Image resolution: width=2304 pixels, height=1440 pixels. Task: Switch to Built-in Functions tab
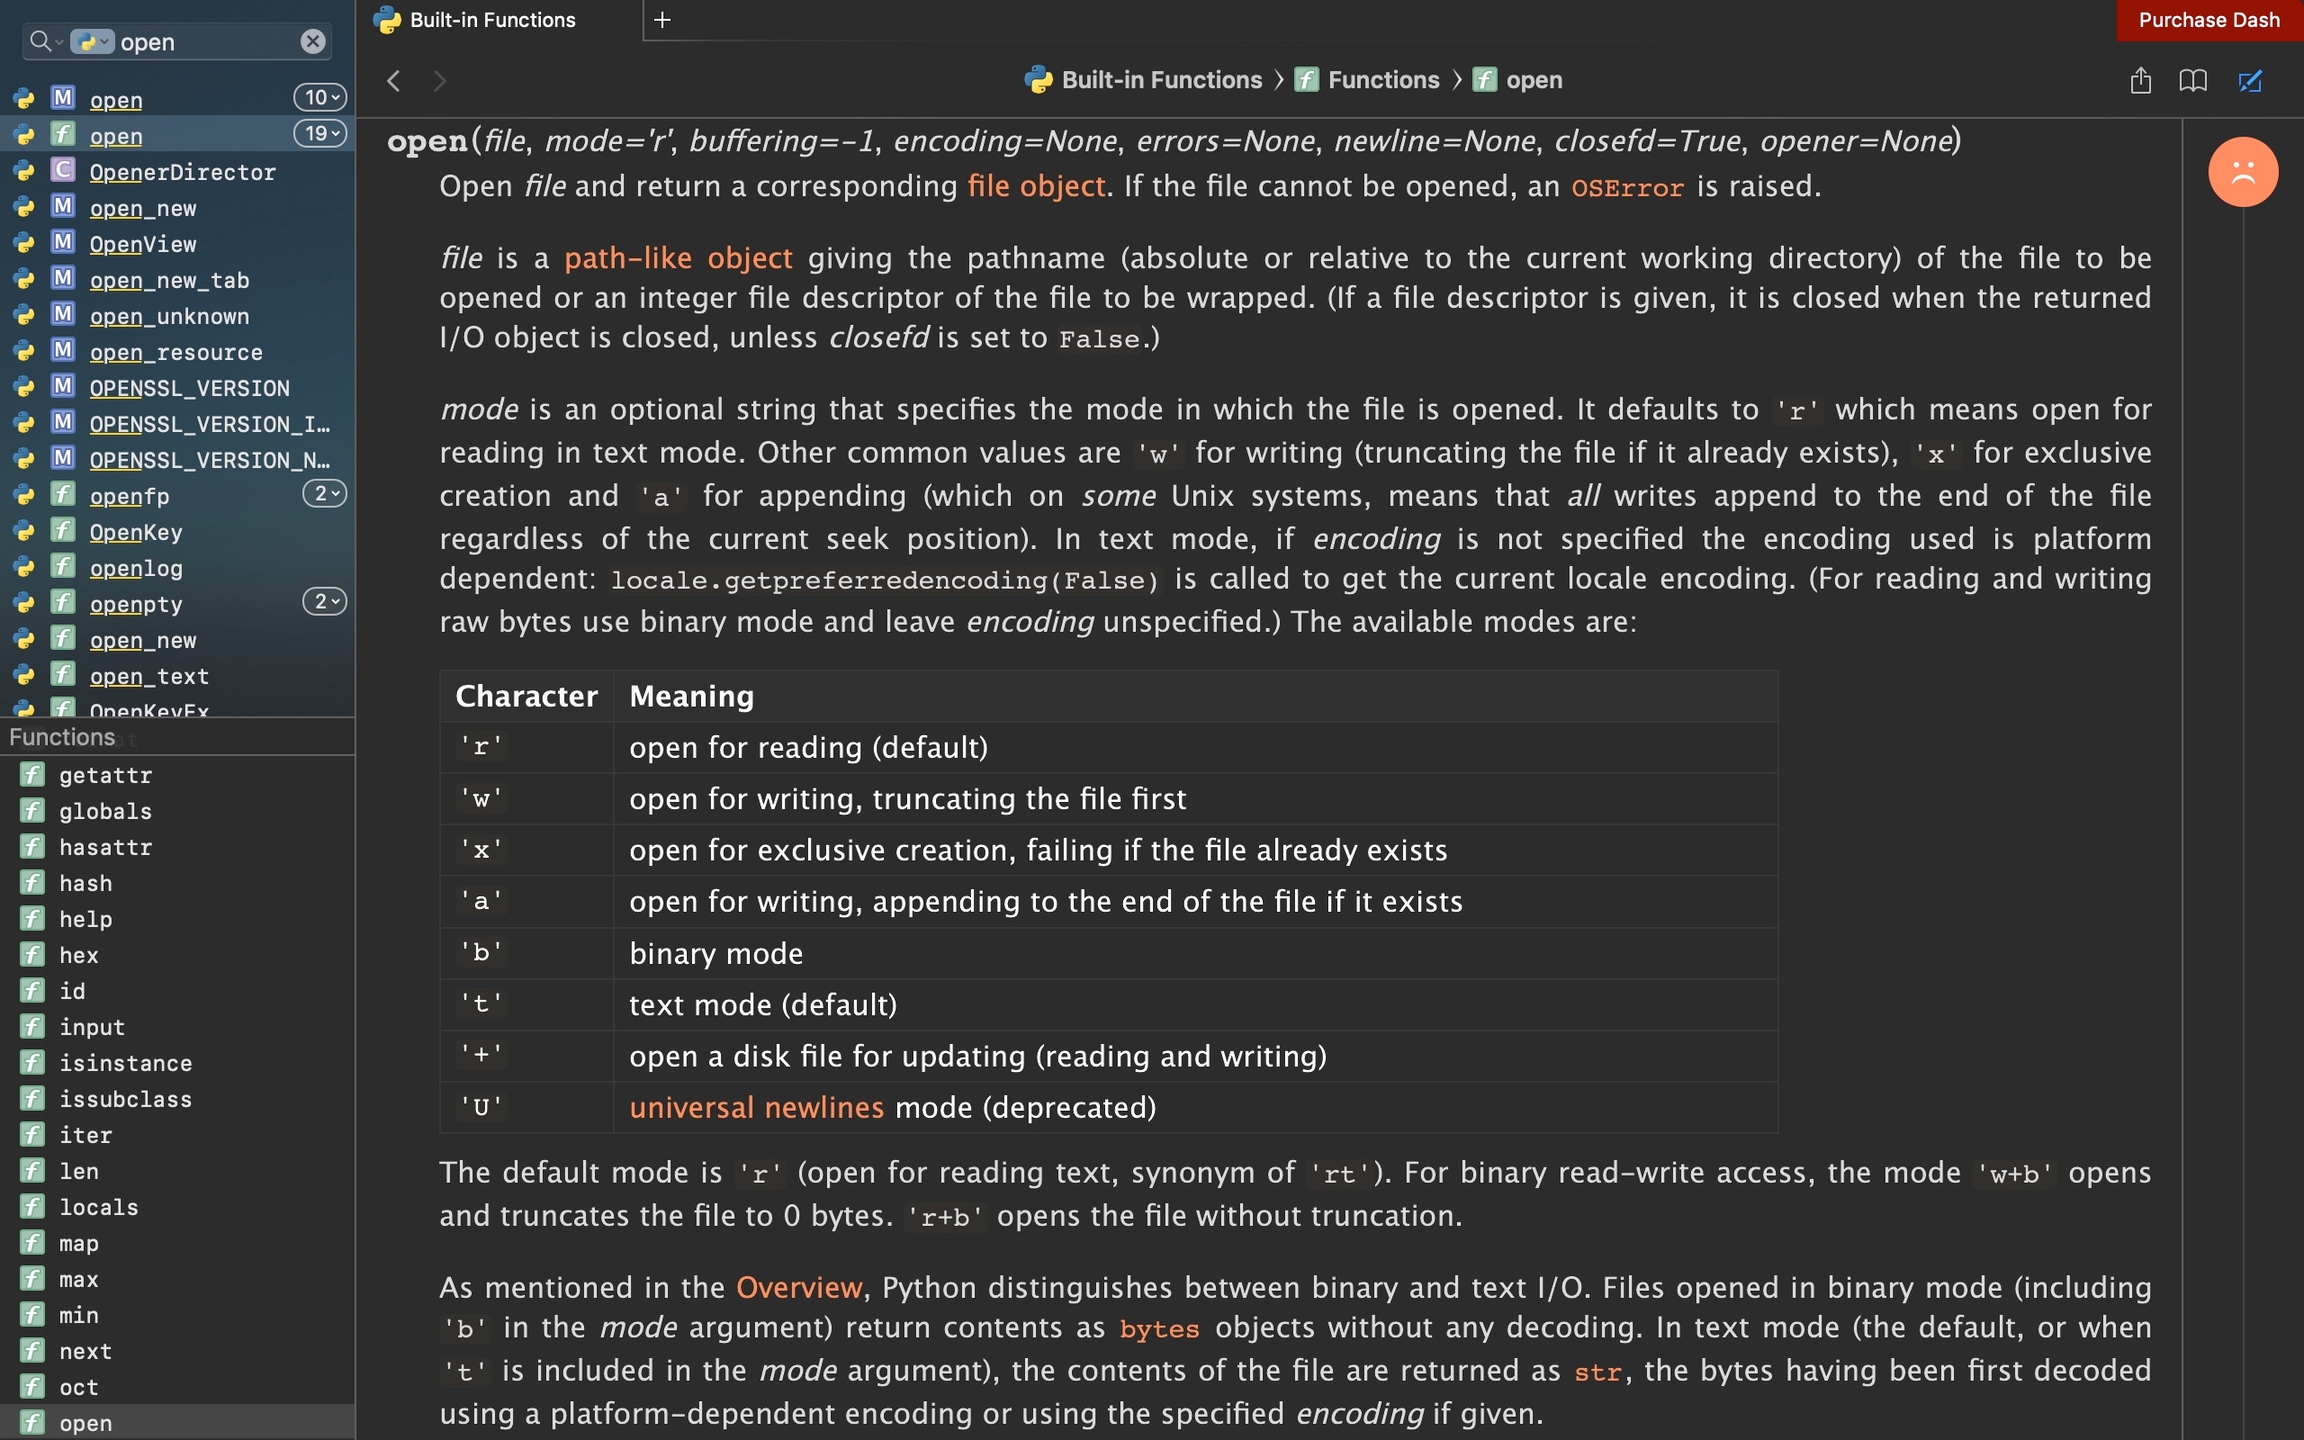pyautogui.click(x=492, y=20)
